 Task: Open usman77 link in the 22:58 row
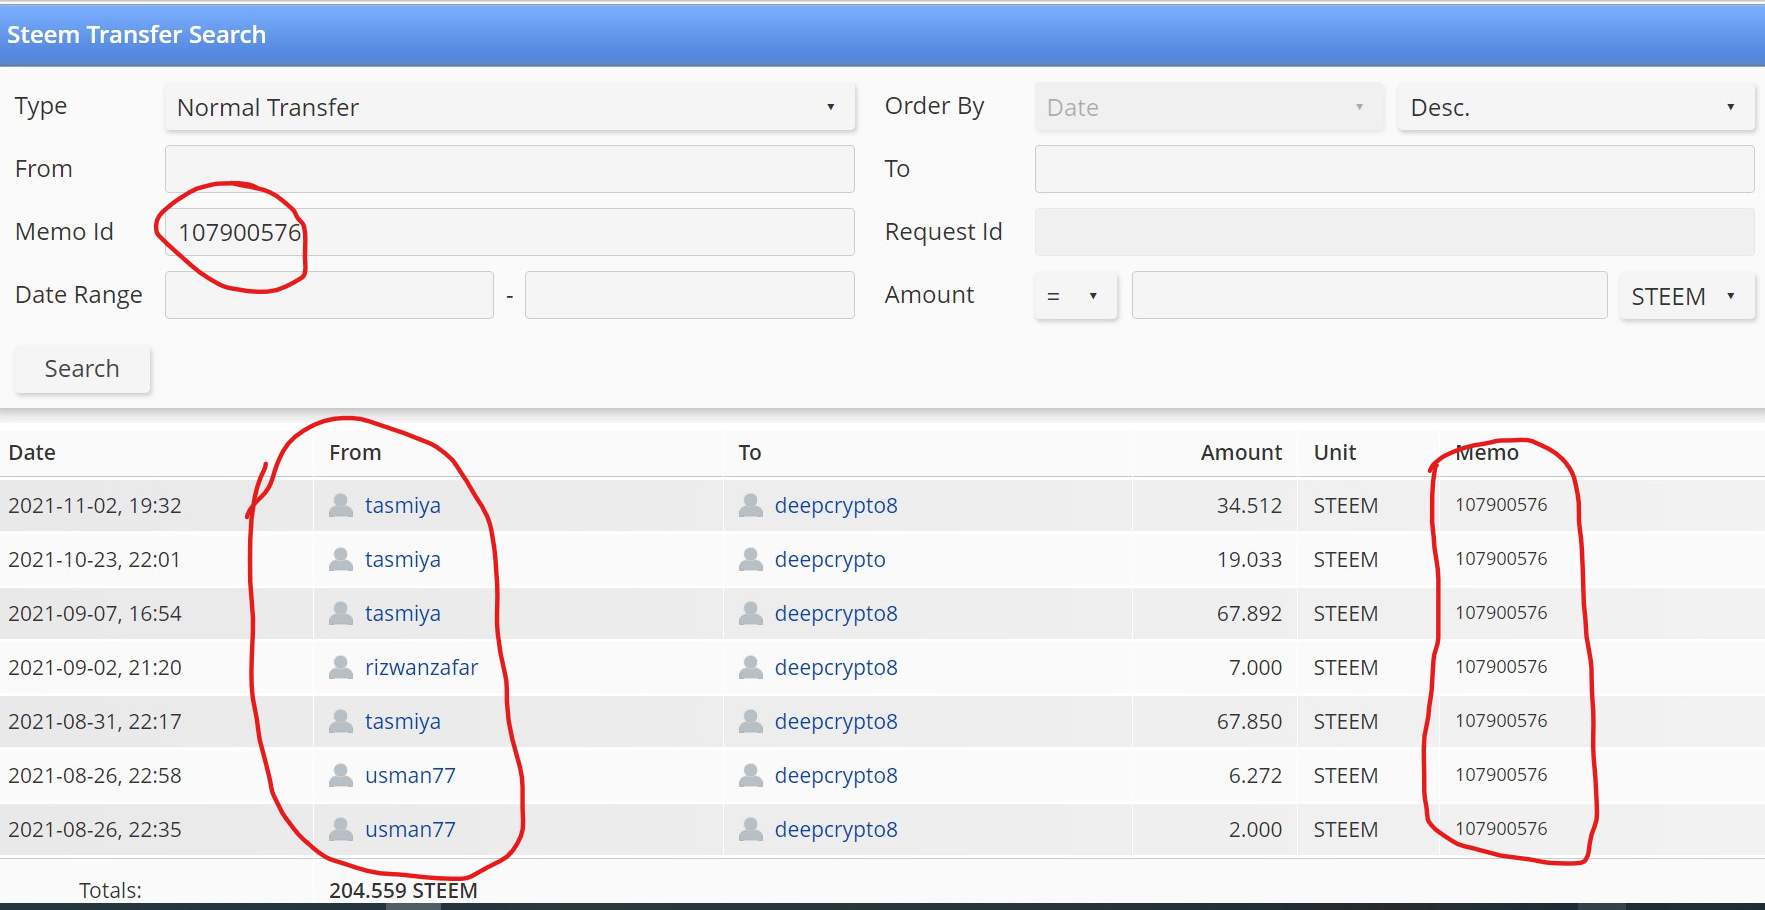[410, 775]
